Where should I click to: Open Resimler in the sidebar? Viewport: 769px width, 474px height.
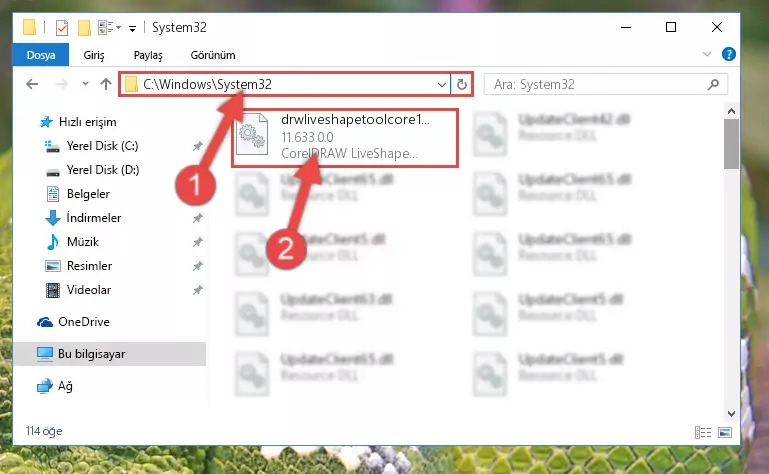89,266
